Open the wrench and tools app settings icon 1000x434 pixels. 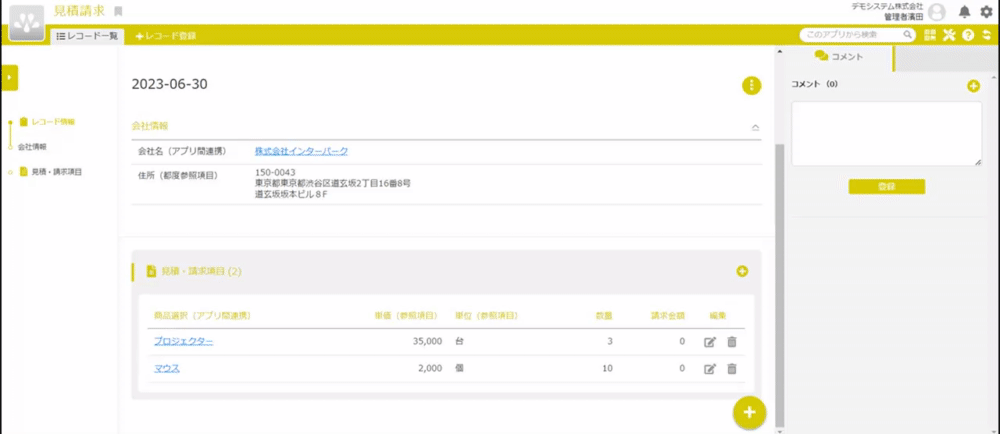tap(949, 35)
